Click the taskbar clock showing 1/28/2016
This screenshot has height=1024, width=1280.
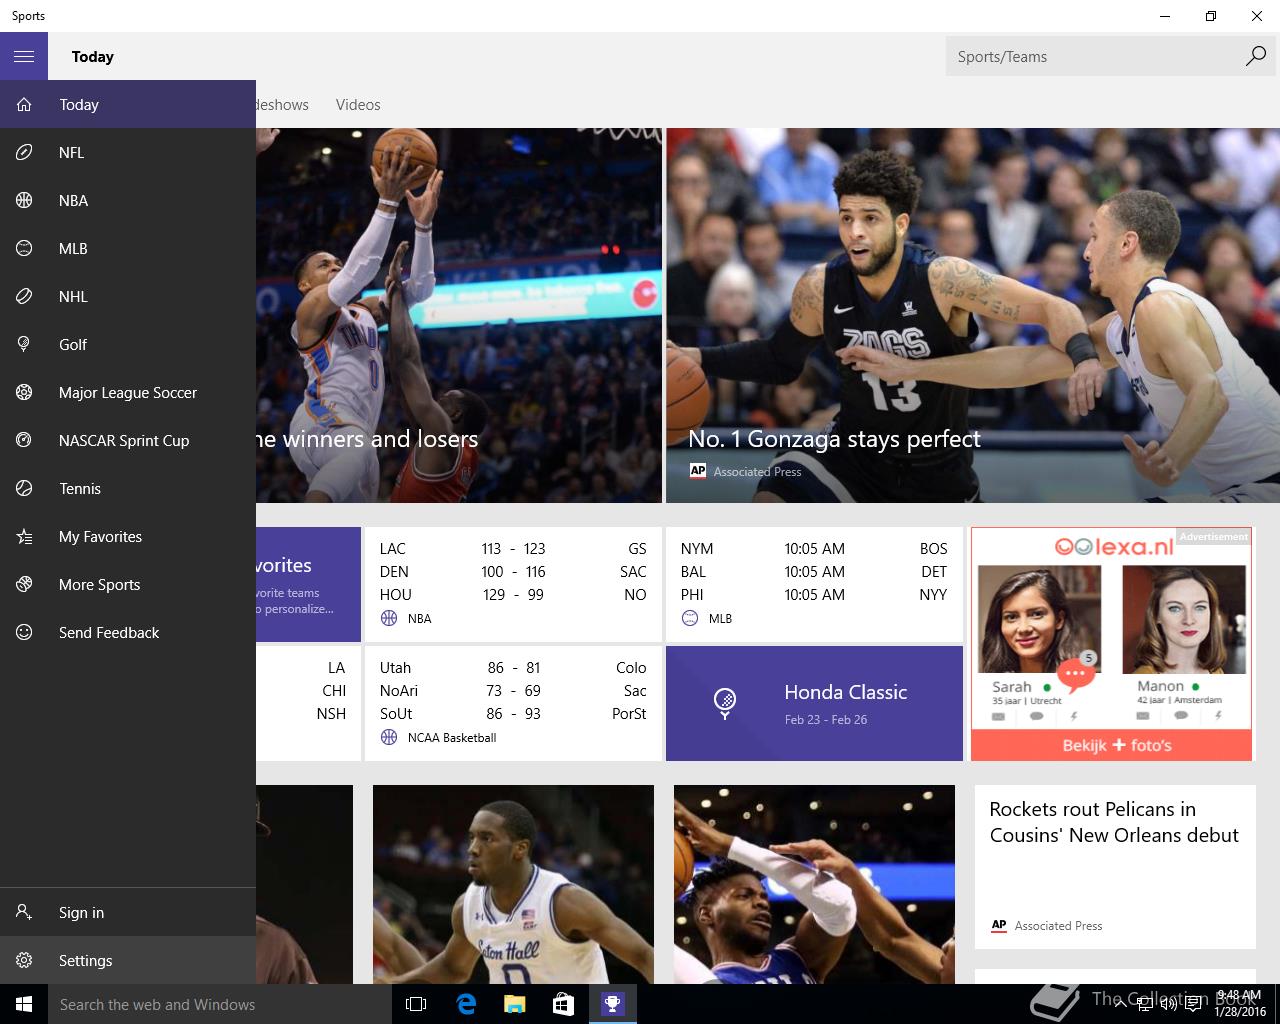1238,1004
